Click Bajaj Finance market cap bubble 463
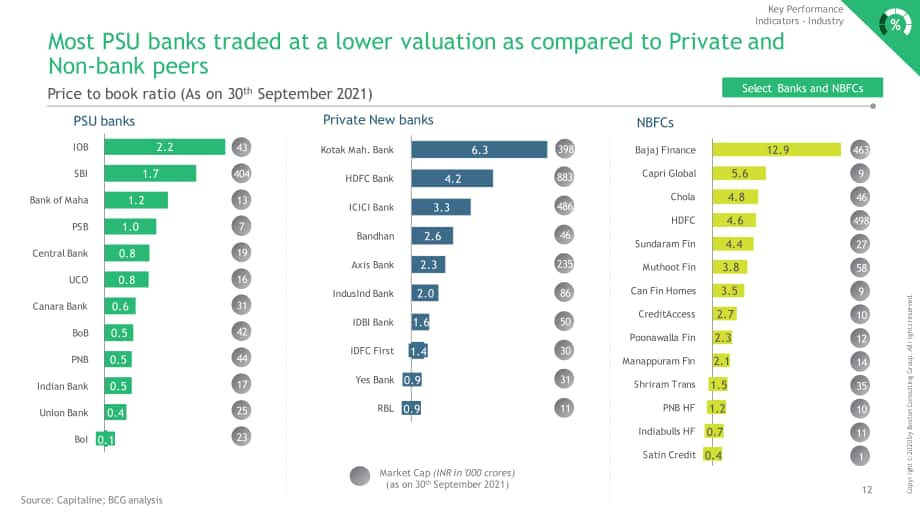The image size is (920, 518). (x=860, y=150)
